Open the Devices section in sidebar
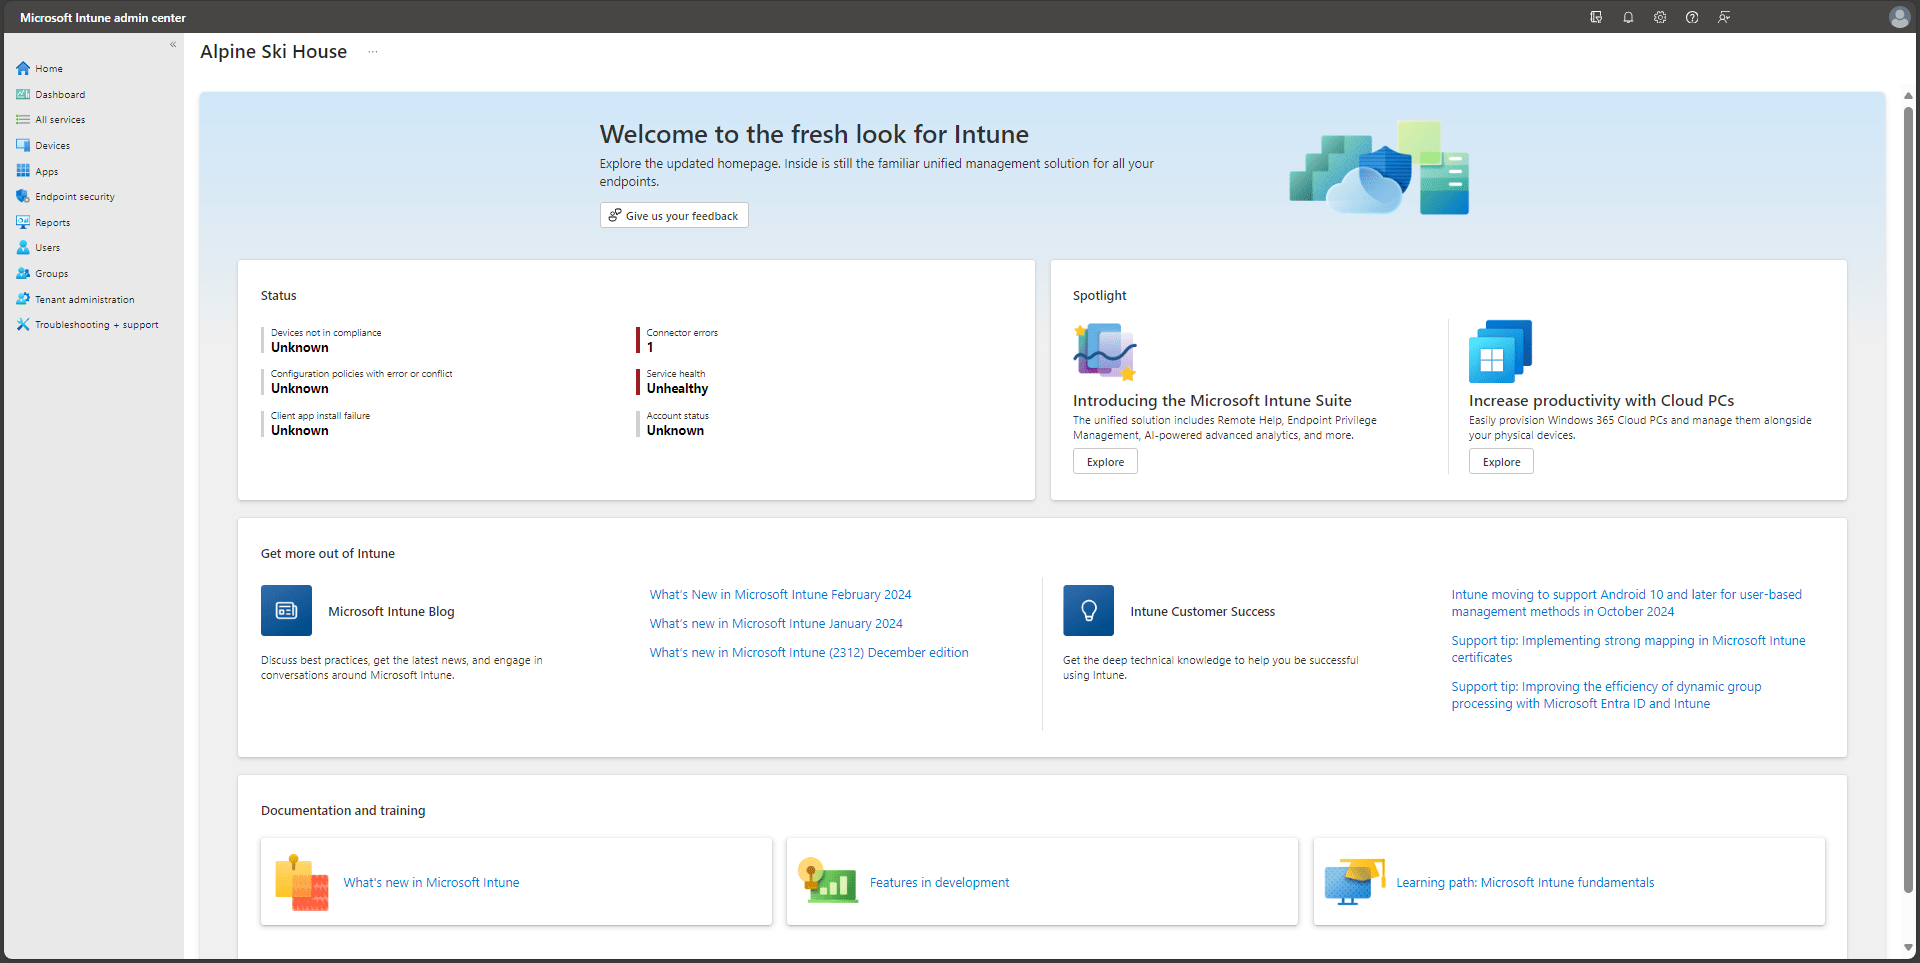This screenshot has height=963, width=1920. pos(52,145)
